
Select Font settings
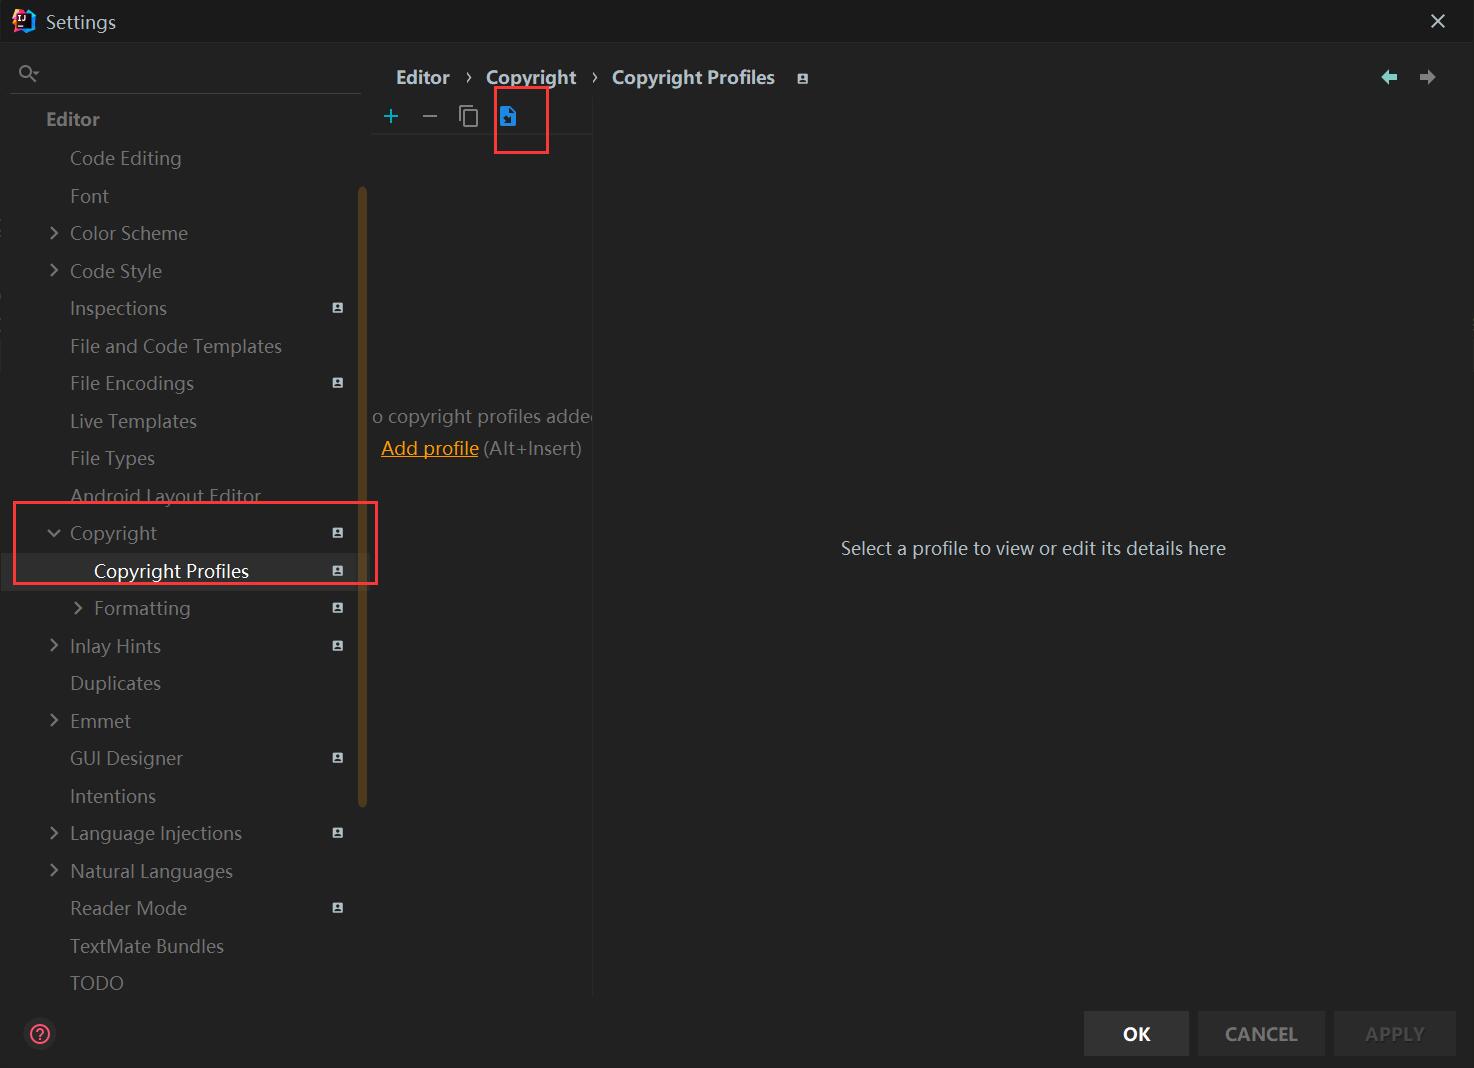click(x=89, y=196)
